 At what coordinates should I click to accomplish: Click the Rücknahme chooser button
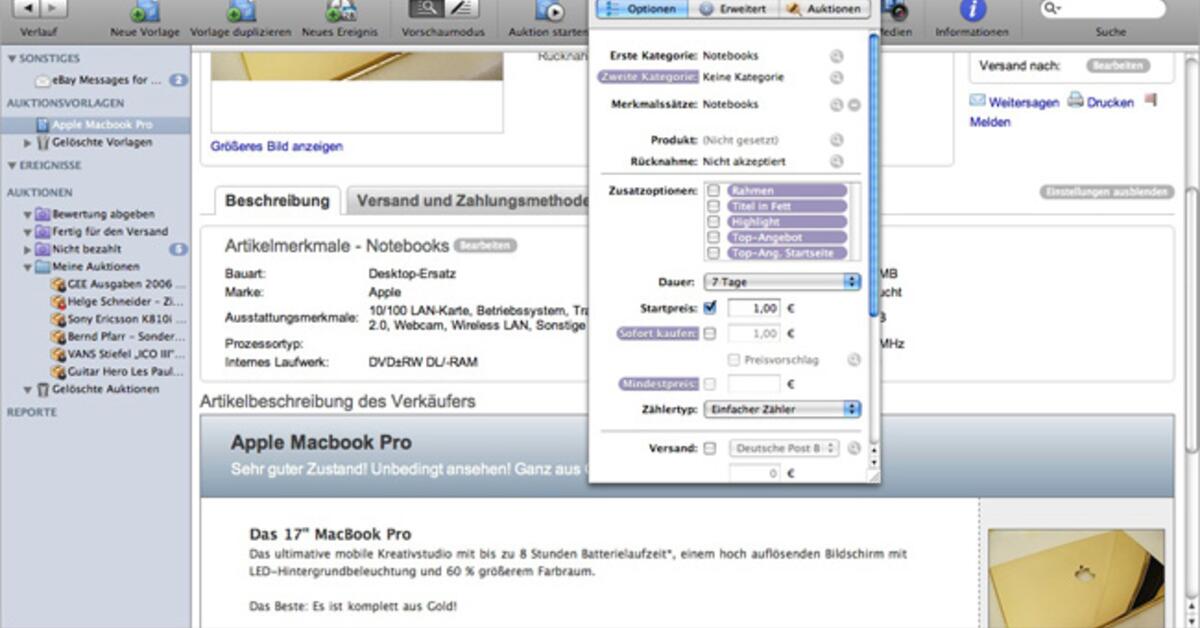pos(836,162)
